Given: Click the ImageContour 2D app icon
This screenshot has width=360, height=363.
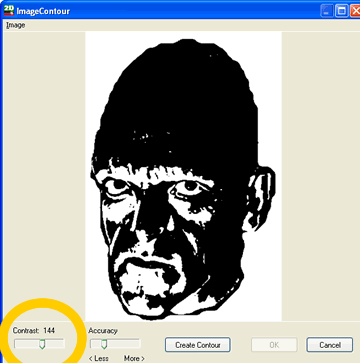Looking at the screenshot, I should 9,10.
